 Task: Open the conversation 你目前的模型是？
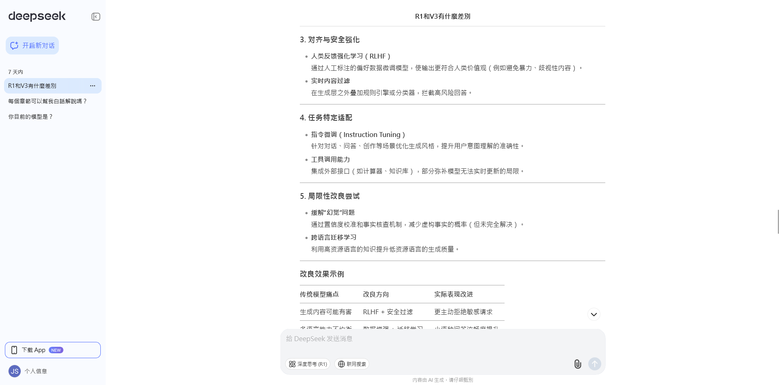[x=30, y=117]
